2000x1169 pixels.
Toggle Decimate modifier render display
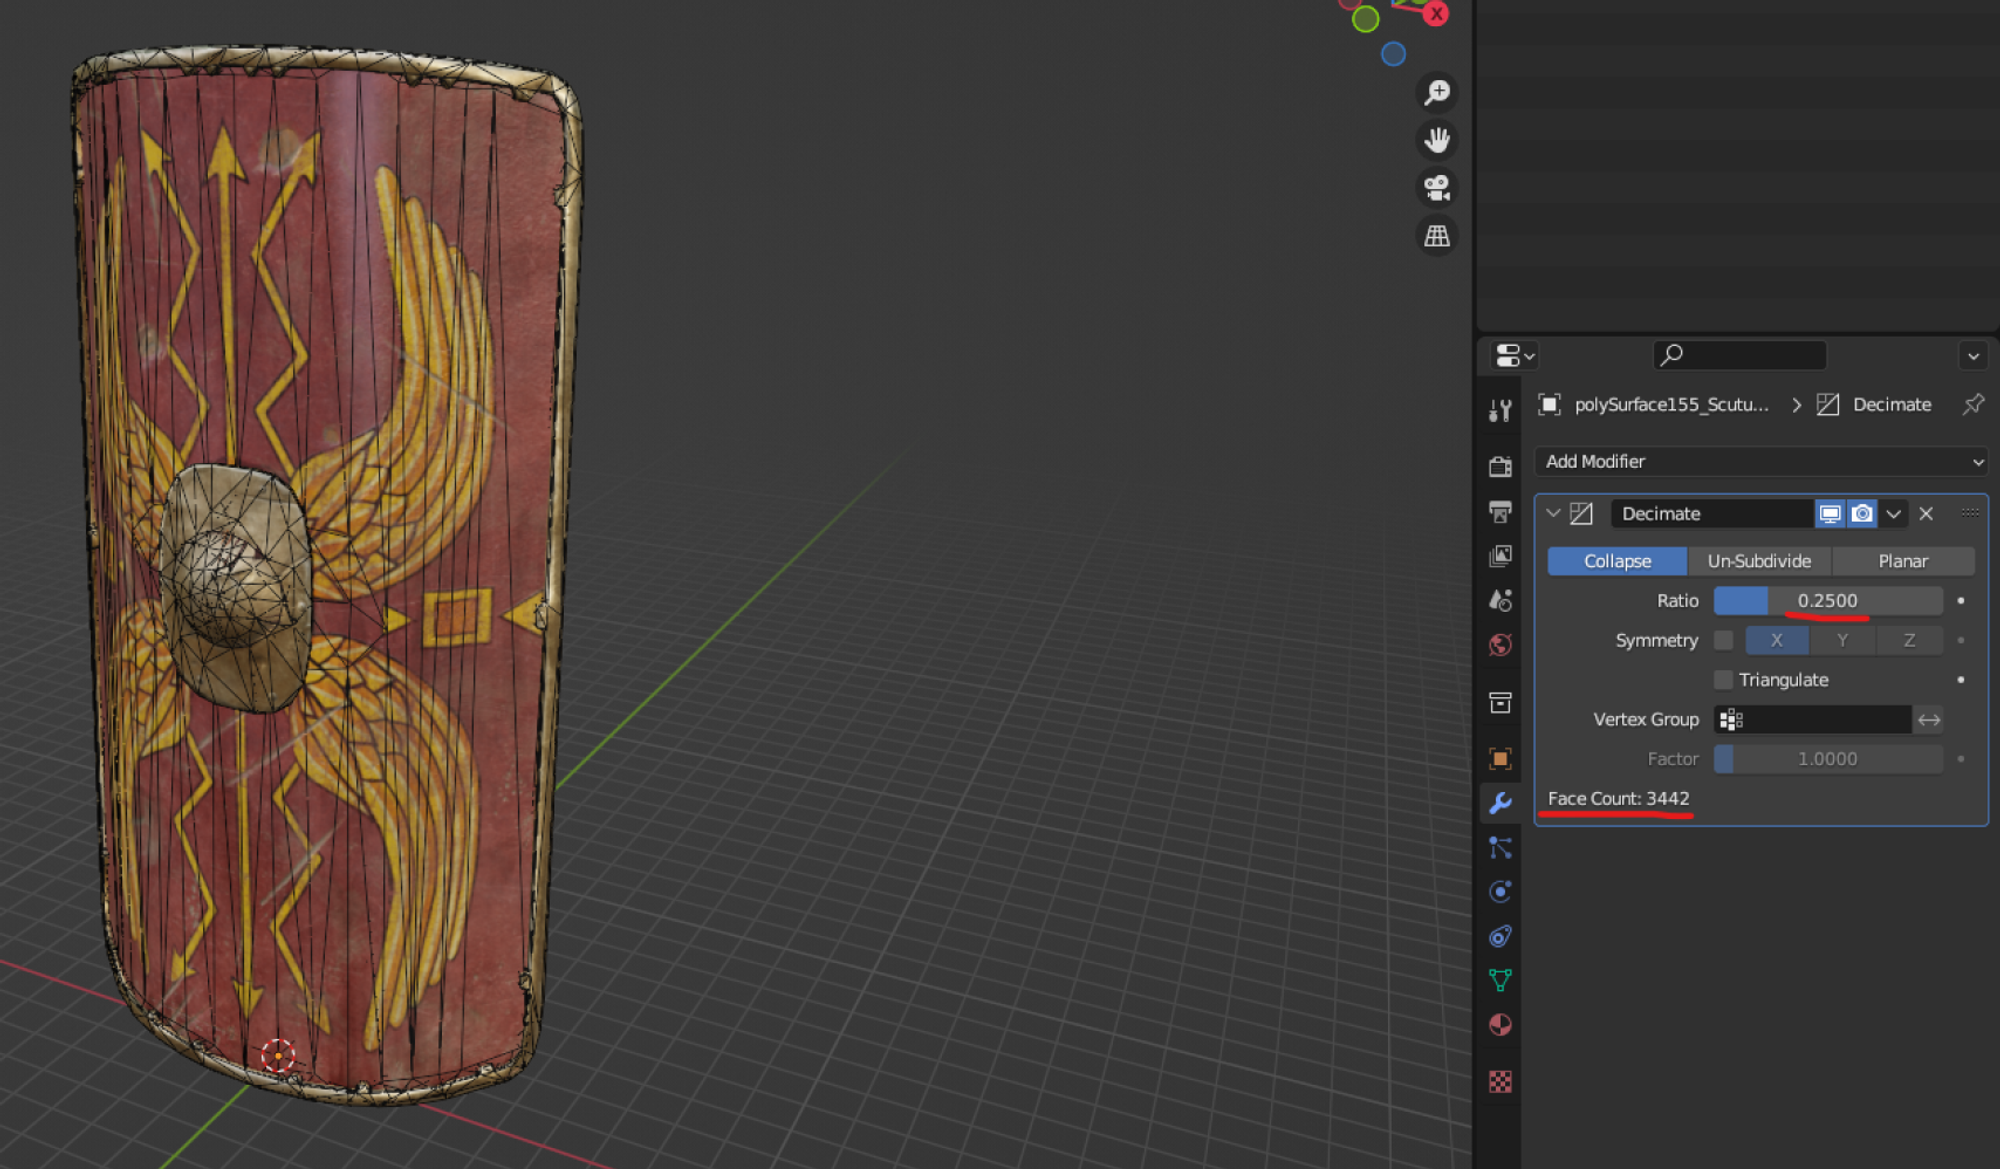pyautogui.click(x=1862, y=514)
